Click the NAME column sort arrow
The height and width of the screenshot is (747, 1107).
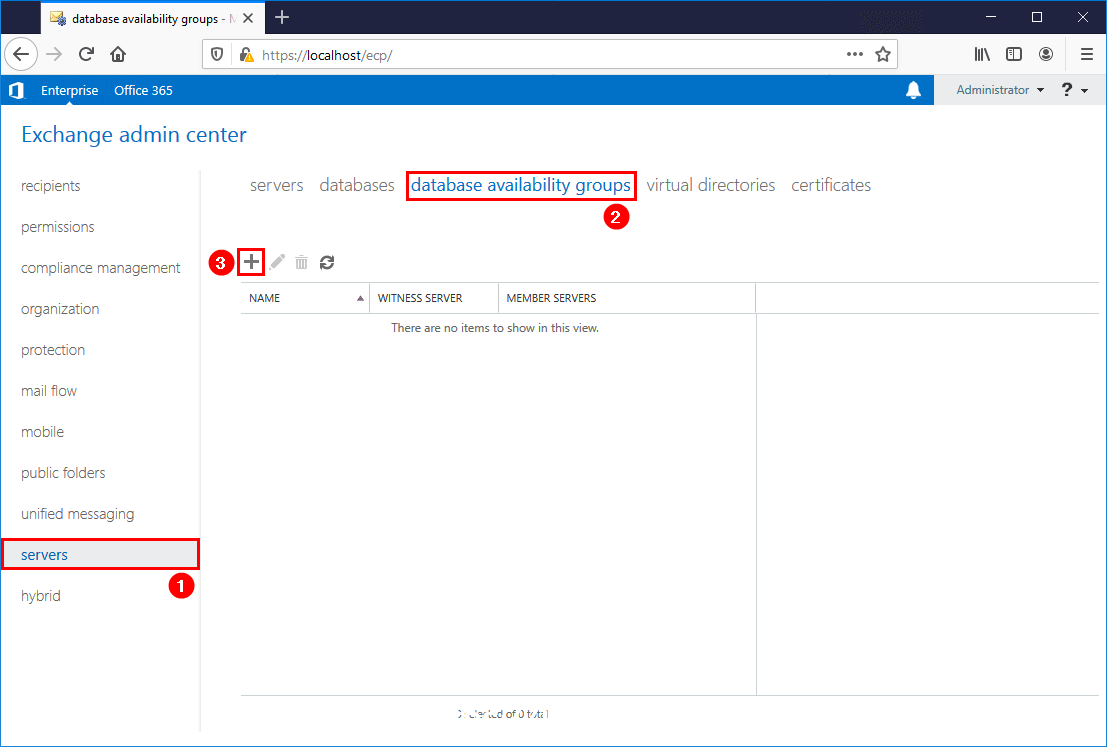pos(360,298)
